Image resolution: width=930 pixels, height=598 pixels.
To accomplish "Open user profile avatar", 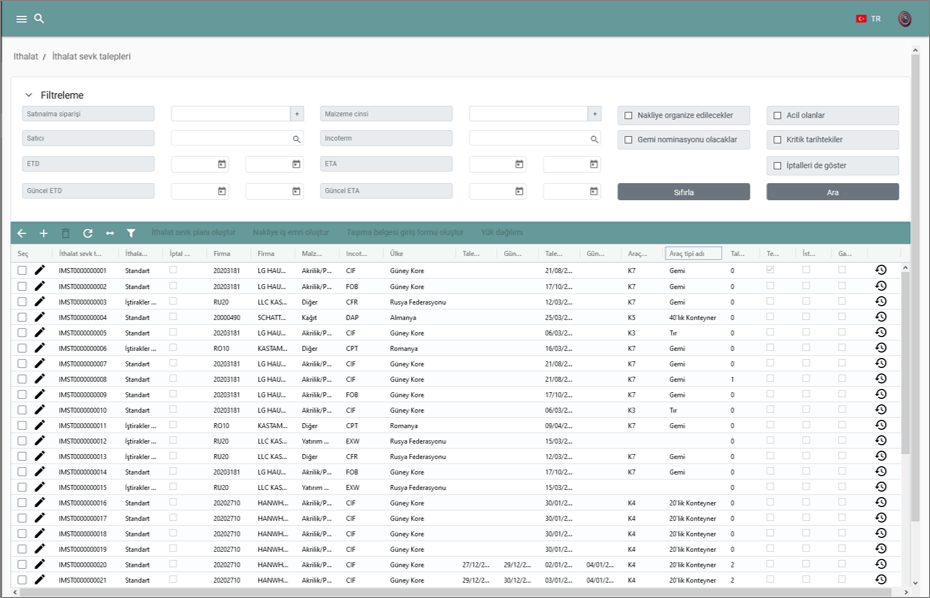I will [x=904, y=19].
